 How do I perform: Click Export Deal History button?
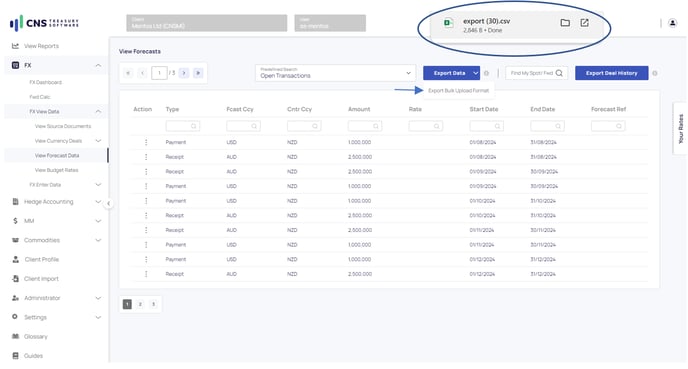[x=611, y=73]
